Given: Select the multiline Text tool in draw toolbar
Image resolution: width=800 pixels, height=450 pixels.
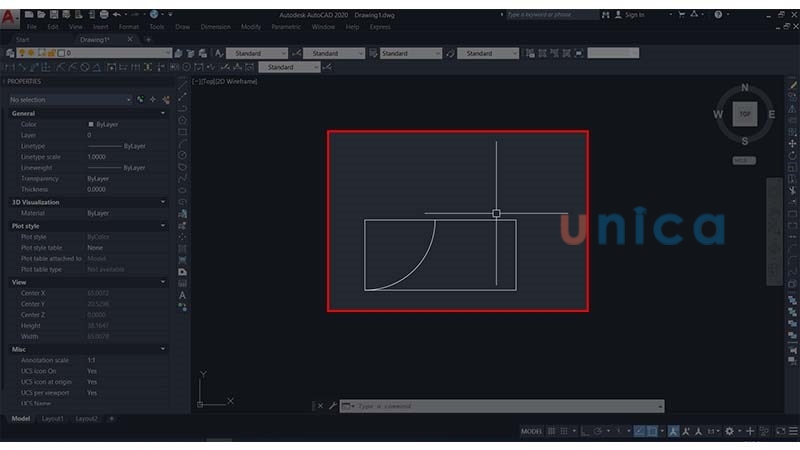Looking at the screenshot, I should click(183, 295).
